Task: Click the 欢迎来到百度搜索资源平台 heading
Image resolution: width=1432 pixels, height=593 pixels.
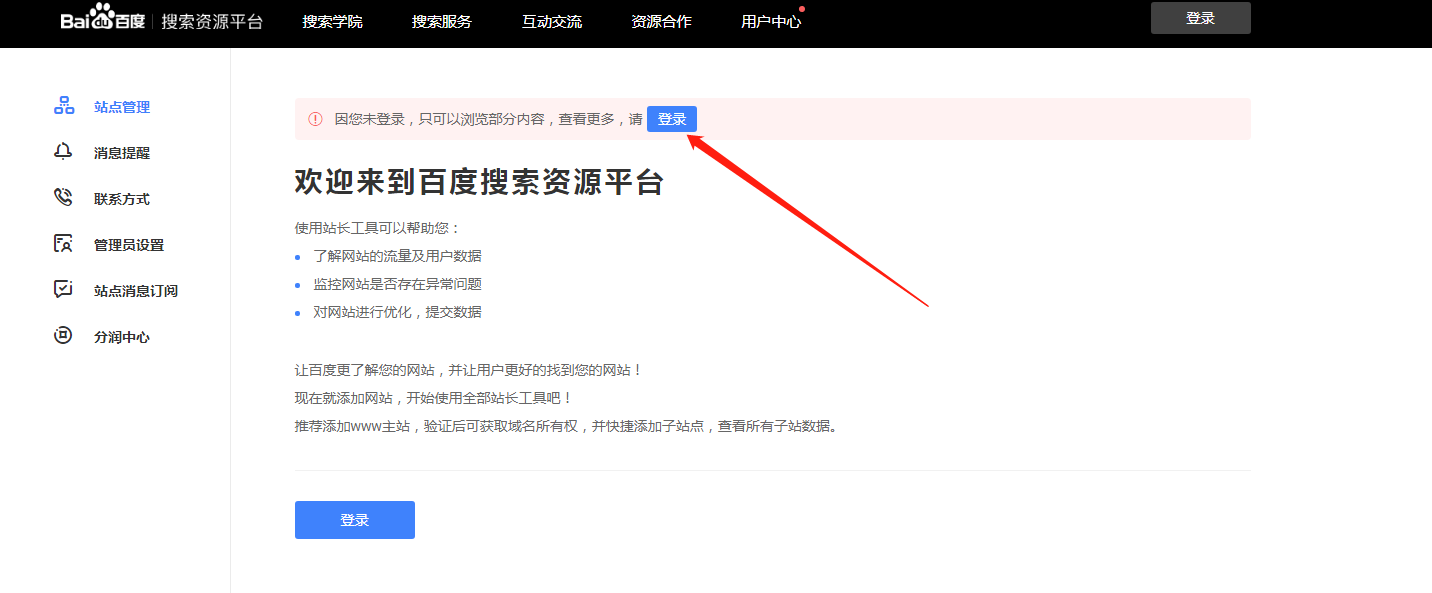Action: click(x=479, y=182)
